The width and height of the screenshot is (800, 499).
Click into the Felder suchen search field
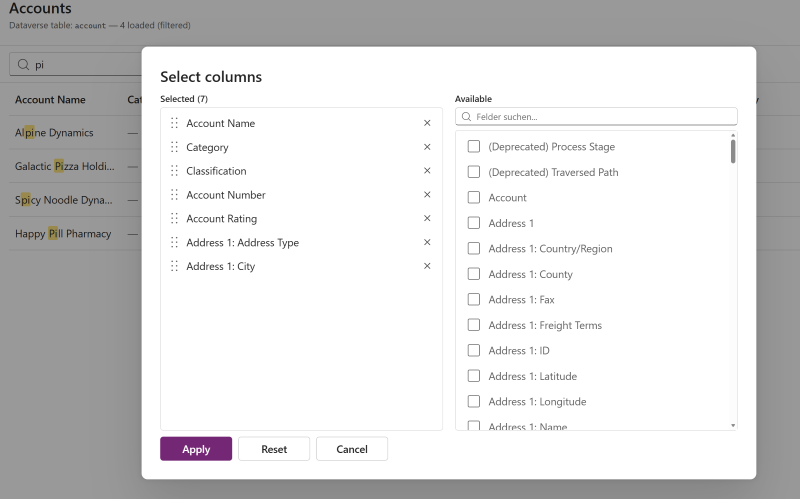596,117
